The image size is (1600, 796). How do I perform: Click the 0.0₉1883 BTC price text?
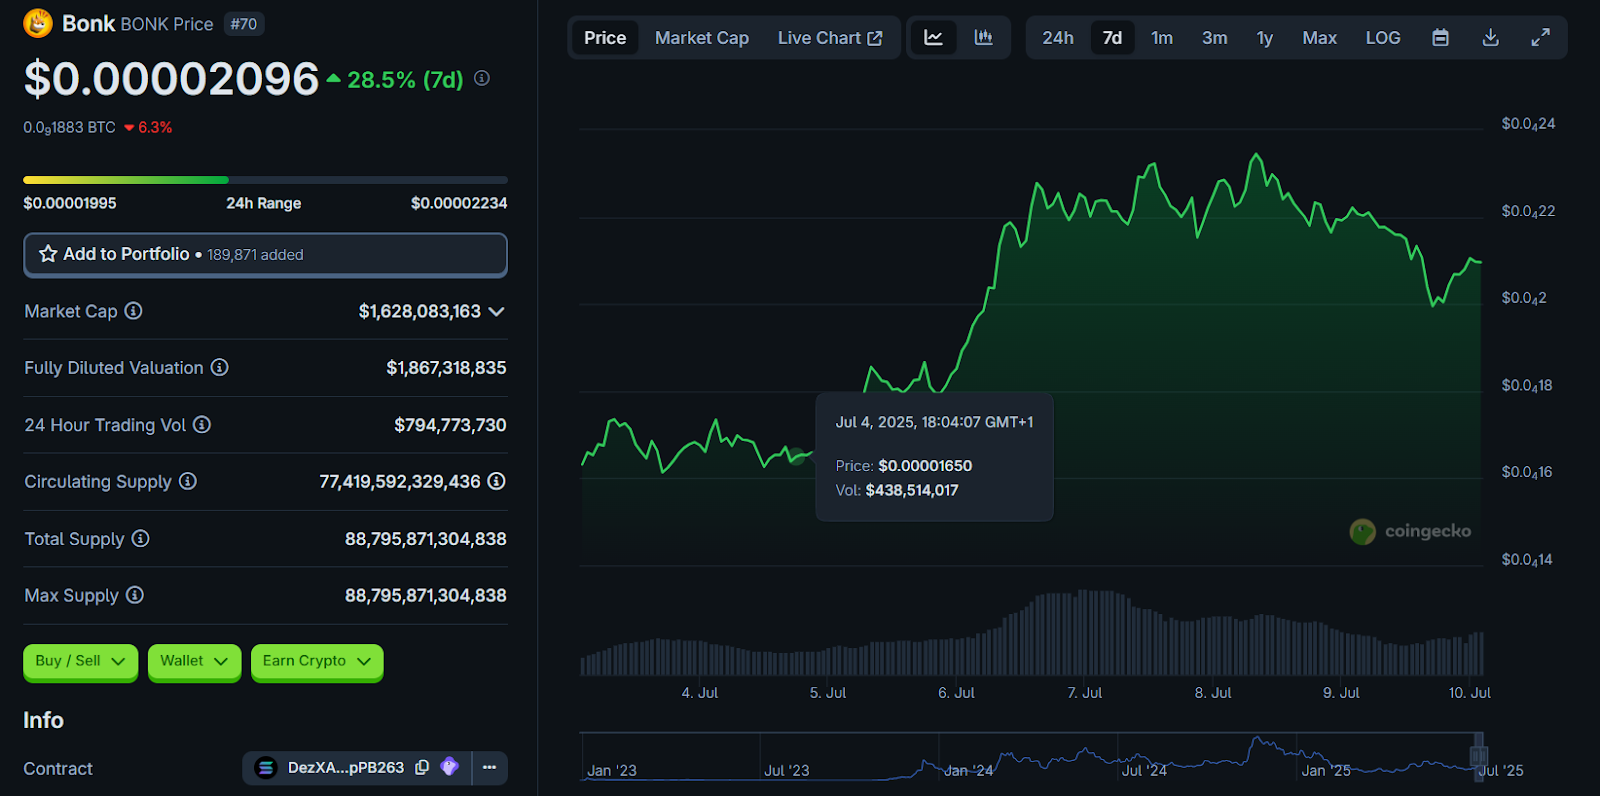pyautogui.click(x=70, y=128)
